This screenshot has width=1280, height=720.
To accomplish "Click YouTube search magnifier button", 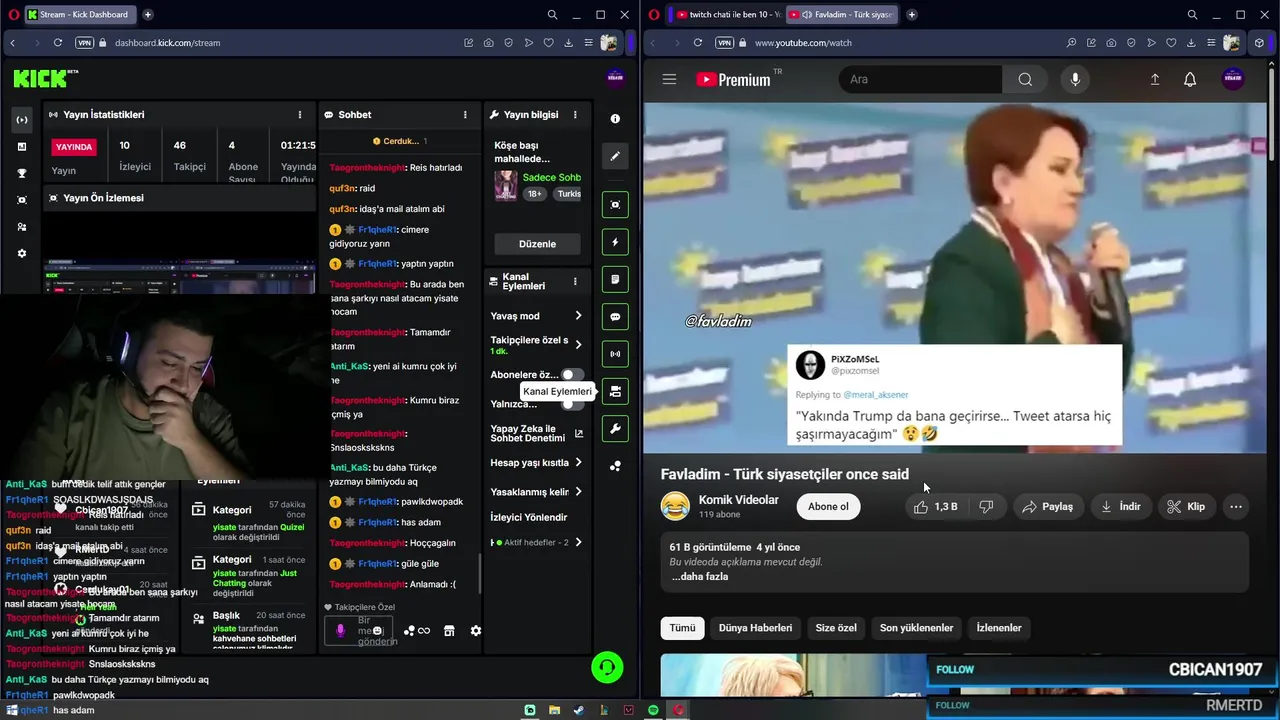I will tap(1025, 79).
